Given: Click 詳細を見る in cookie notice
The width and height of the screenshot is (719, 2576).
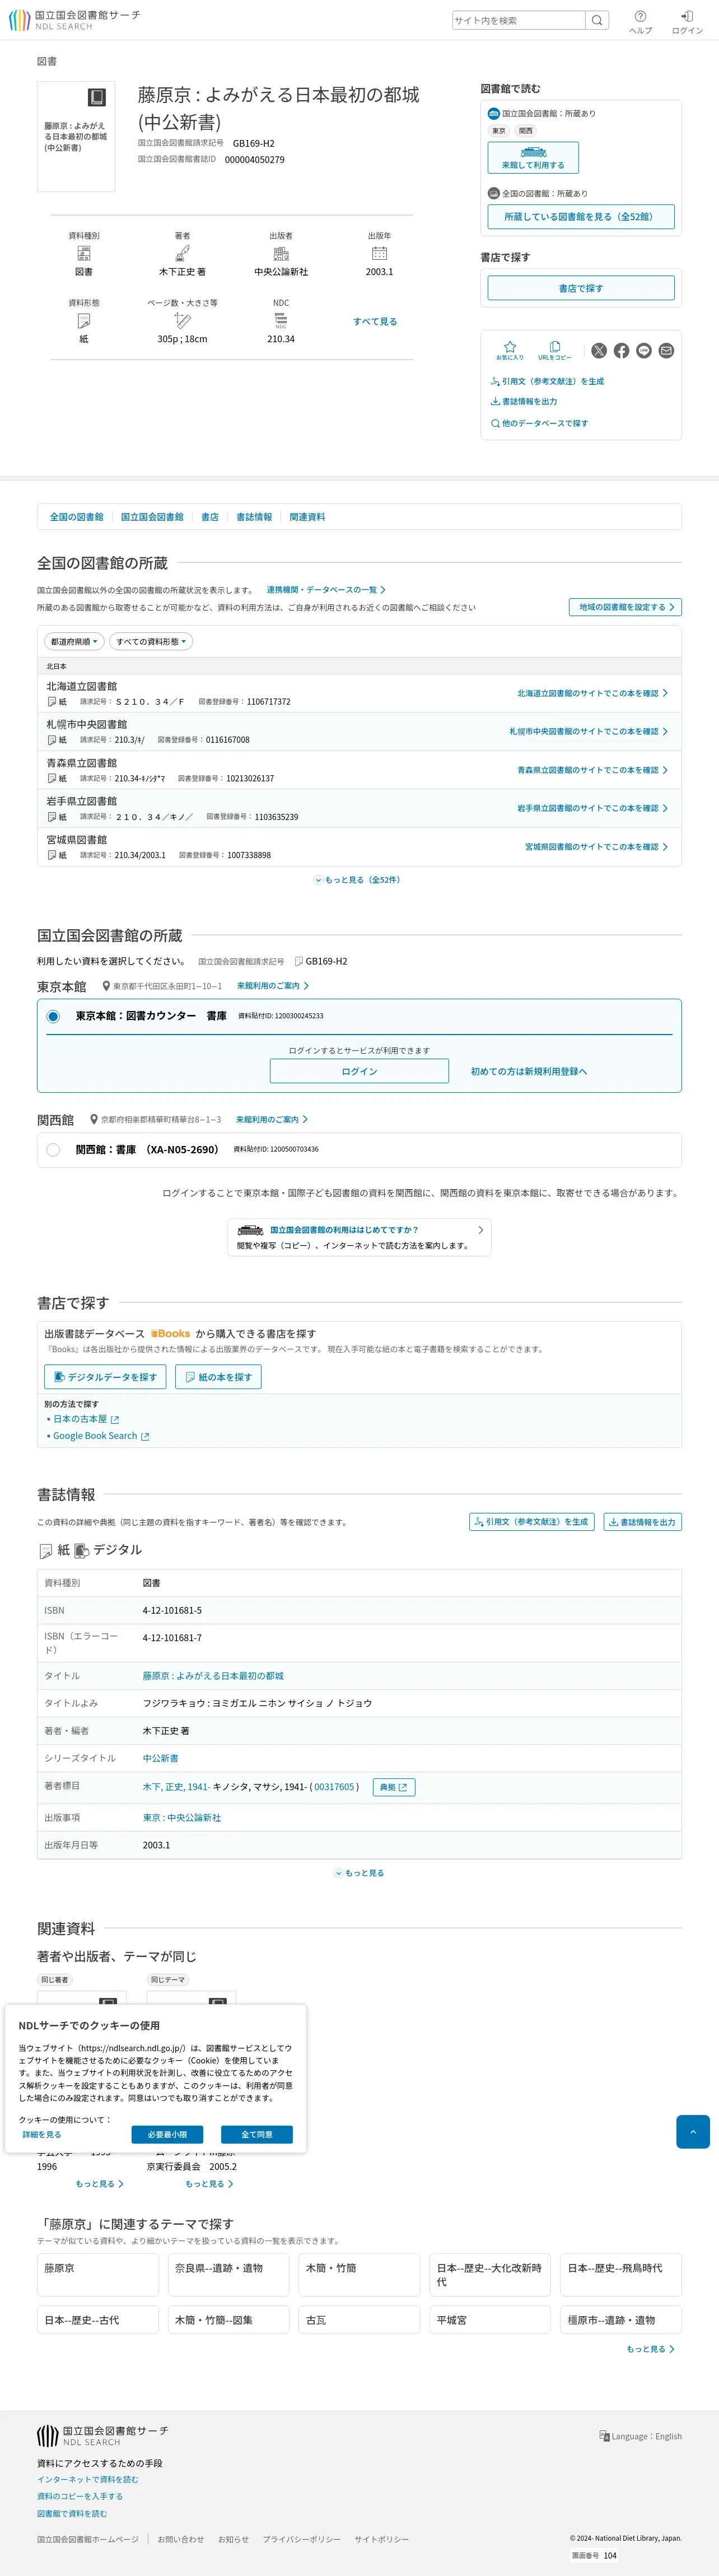Looking at the screenshot, I should tap(42, 2134).
